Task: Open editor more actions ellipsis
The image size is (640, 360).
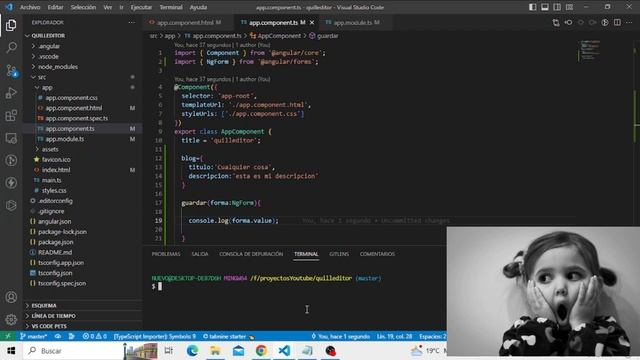Action: [629, 22]
